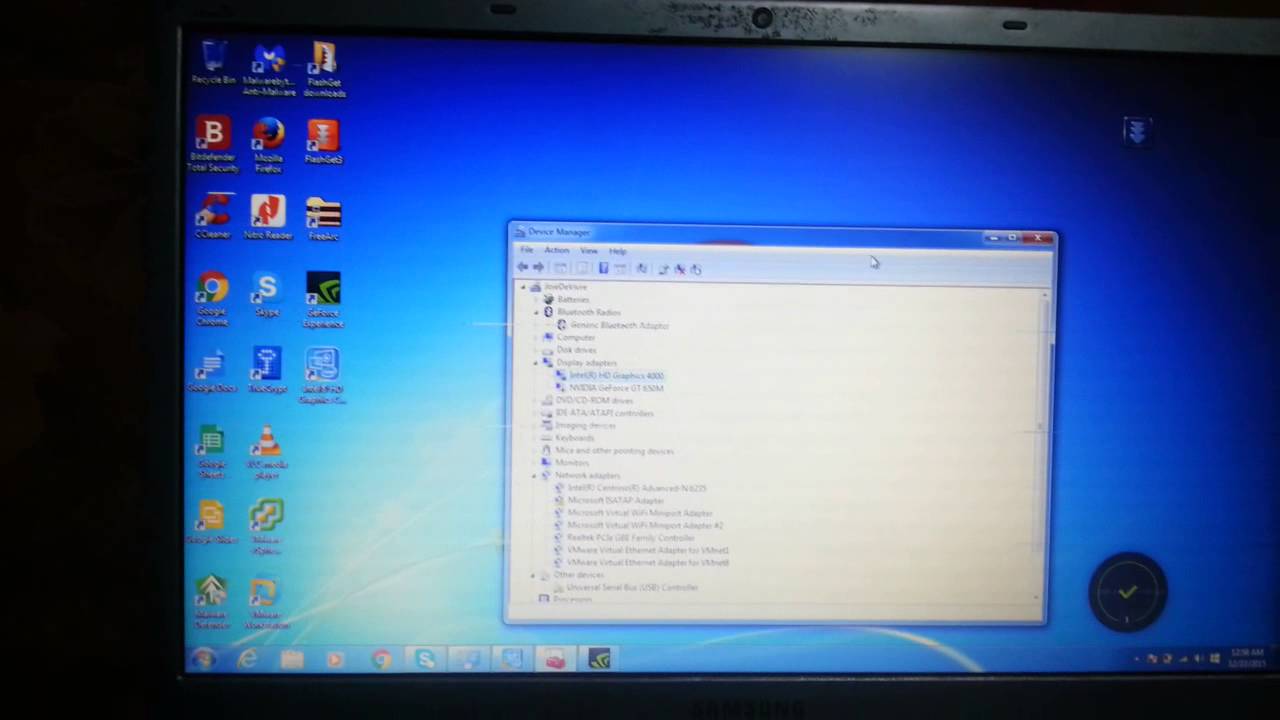
Task: Open Google Chrome from the taskbar
Action: (x=380, y=660)
